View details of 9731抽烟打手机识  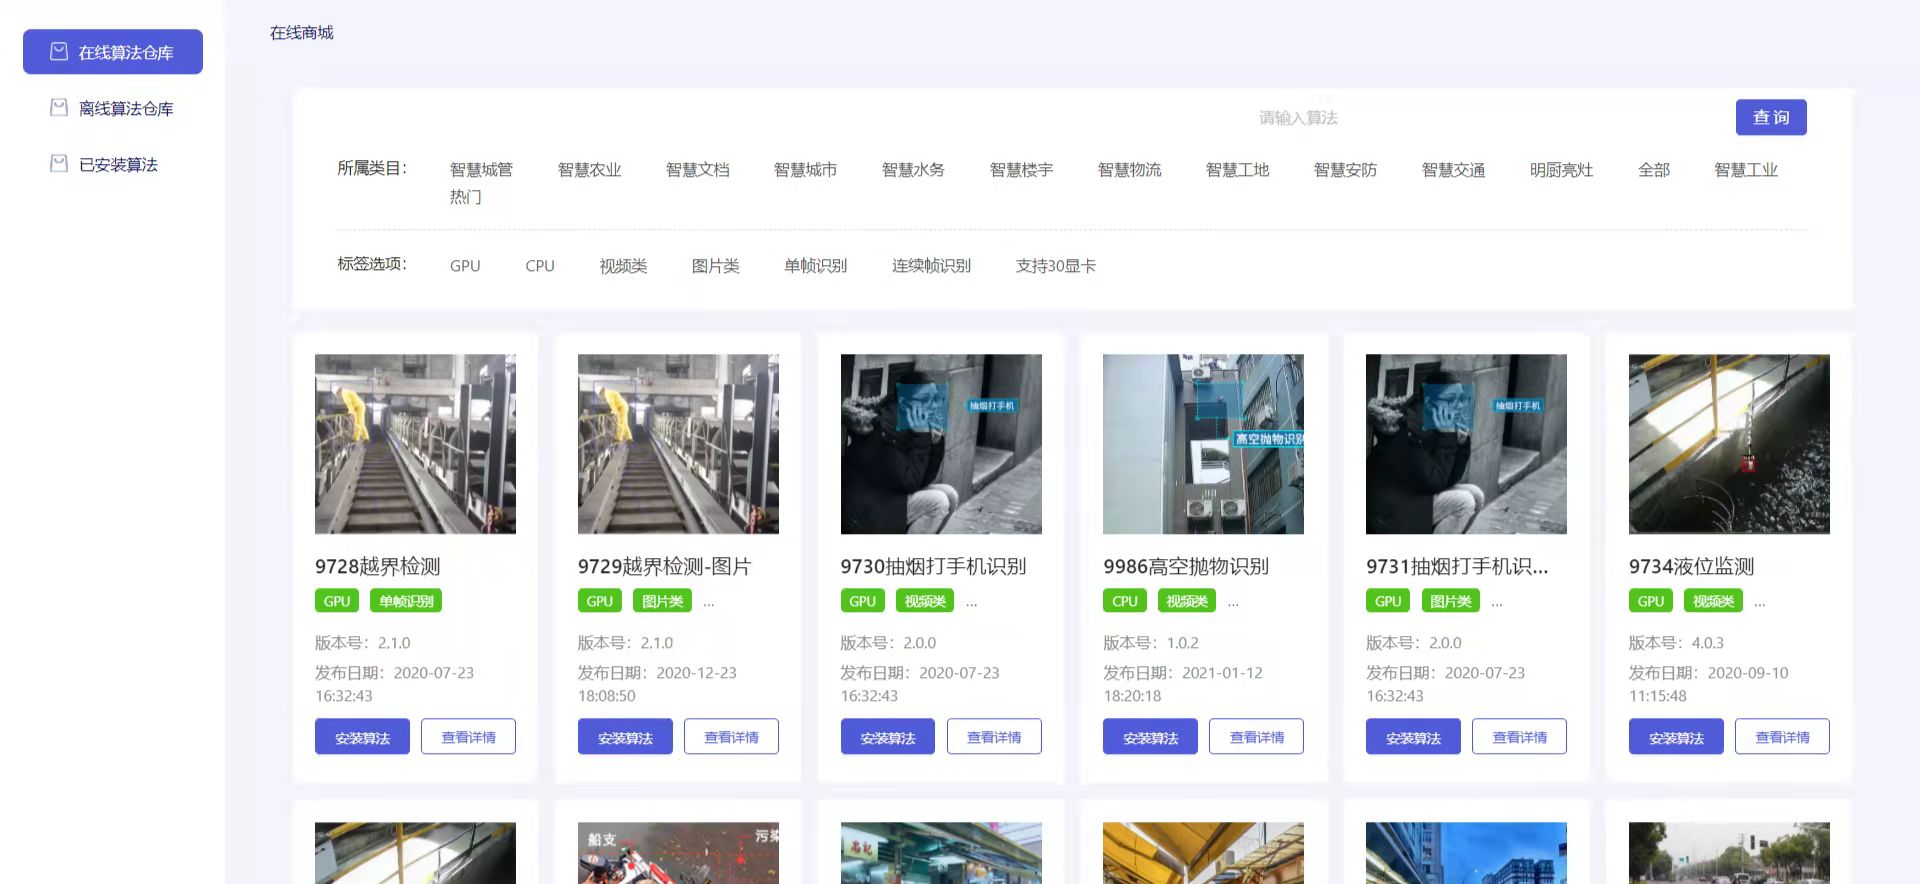(x=1519, y=737)
